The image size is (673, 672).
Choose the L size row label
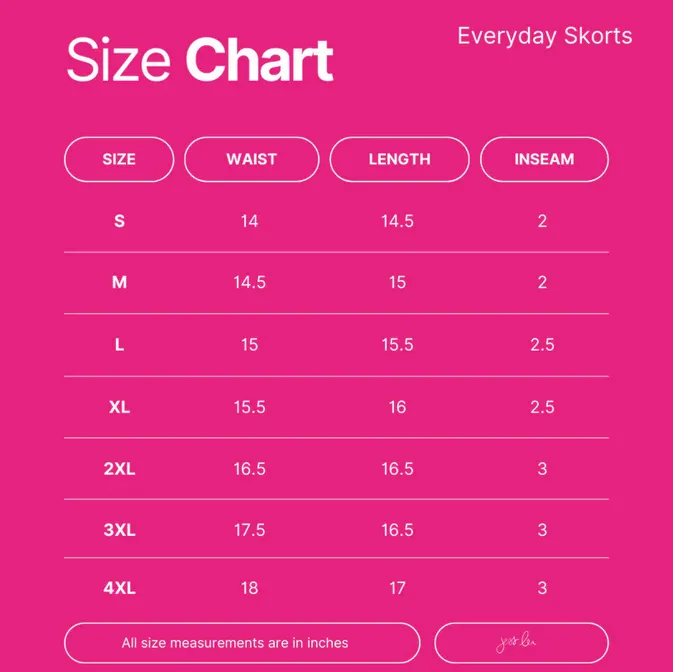[x=119, y=345]
